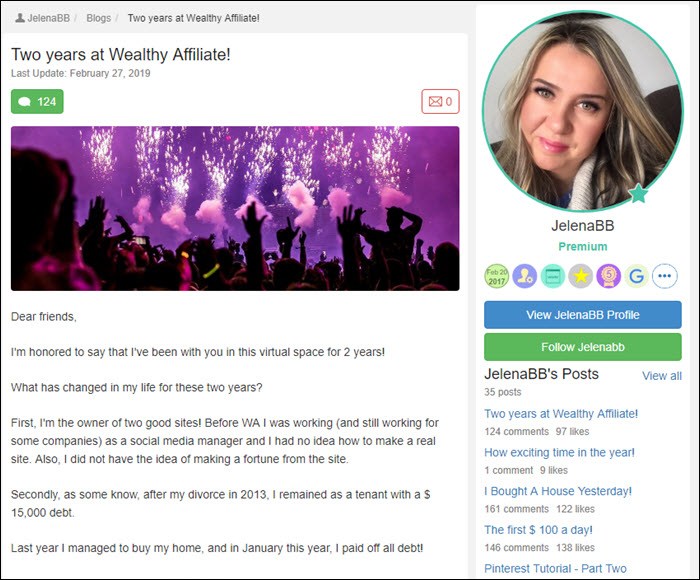
Task: Click the yellow star badge icon
Action: pyautogui.click(x=580, y=276)
